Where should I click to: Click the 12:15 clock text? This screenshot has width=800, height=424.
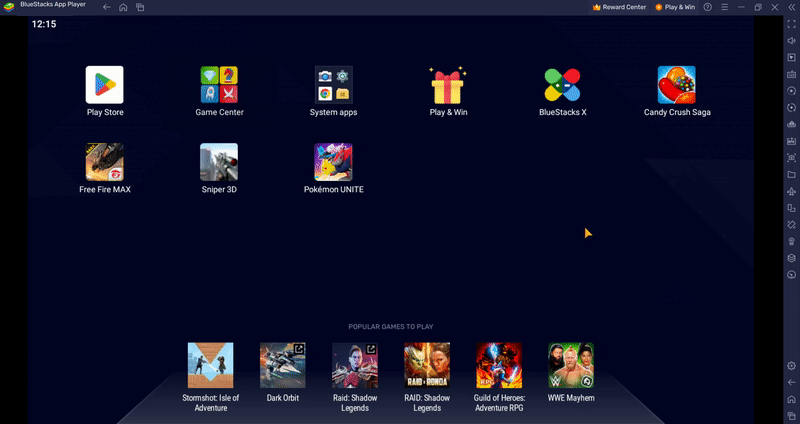pos(44,24)
